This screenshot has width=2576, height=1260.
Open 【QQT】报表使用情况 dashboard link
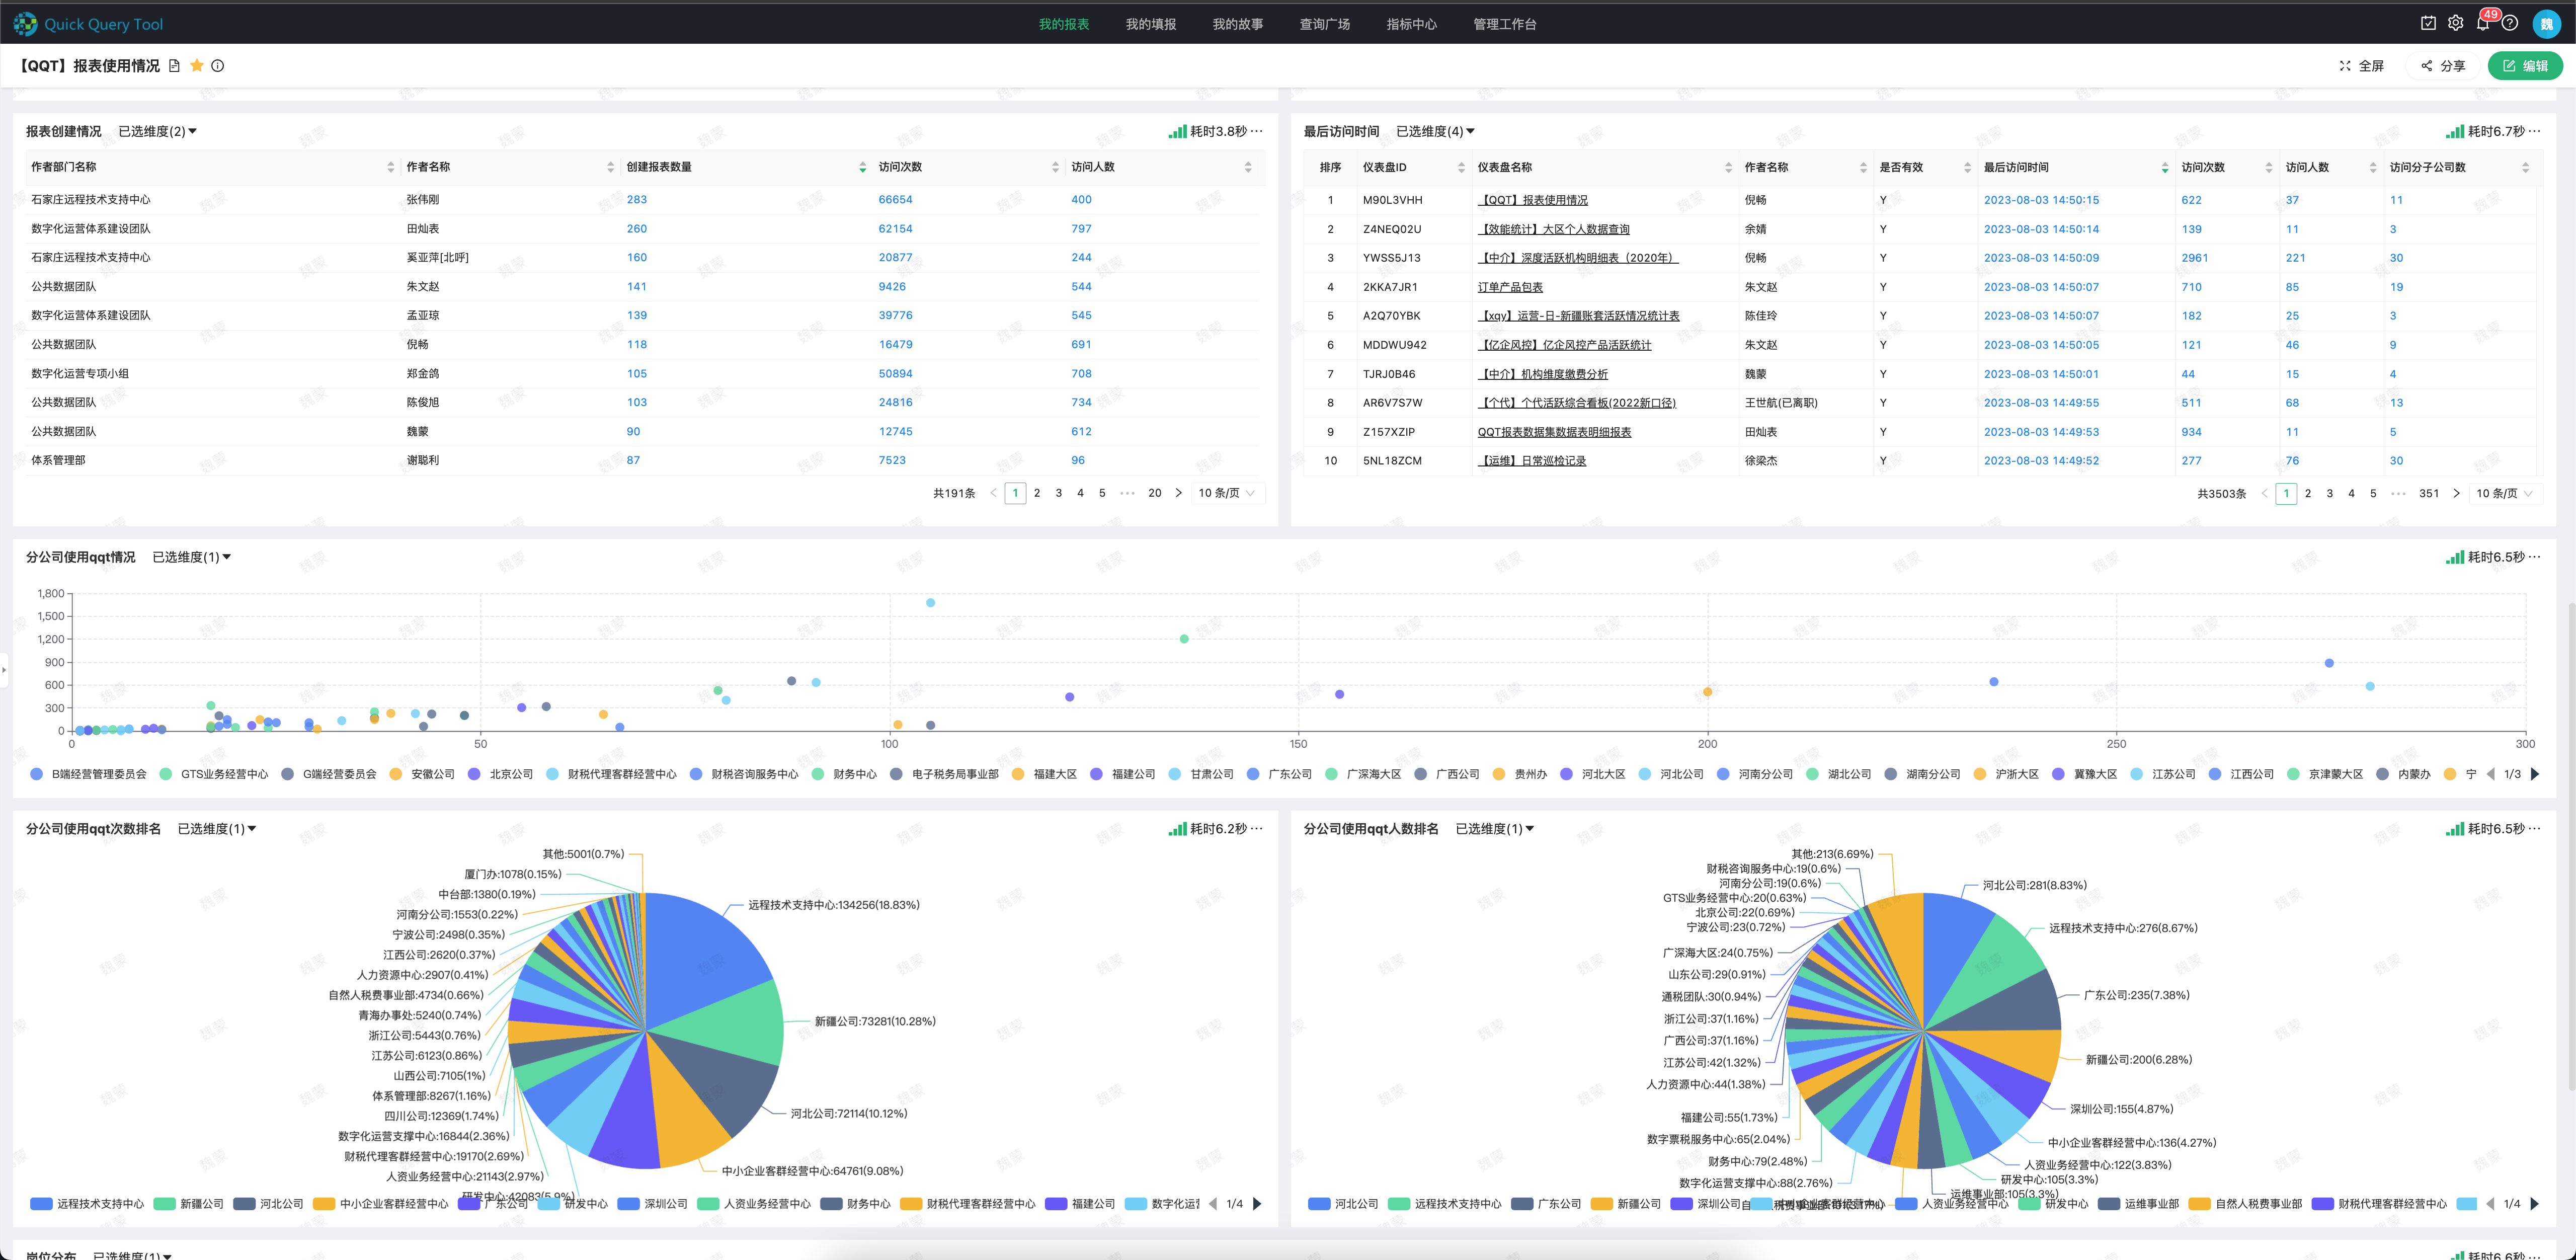pyautogui.click(x=1532, y=200)
